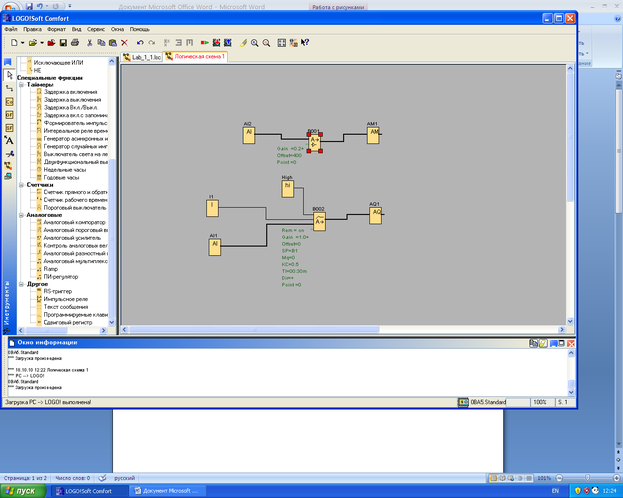
Task: Collapse the Таймеры tree group
Action: 21,85
